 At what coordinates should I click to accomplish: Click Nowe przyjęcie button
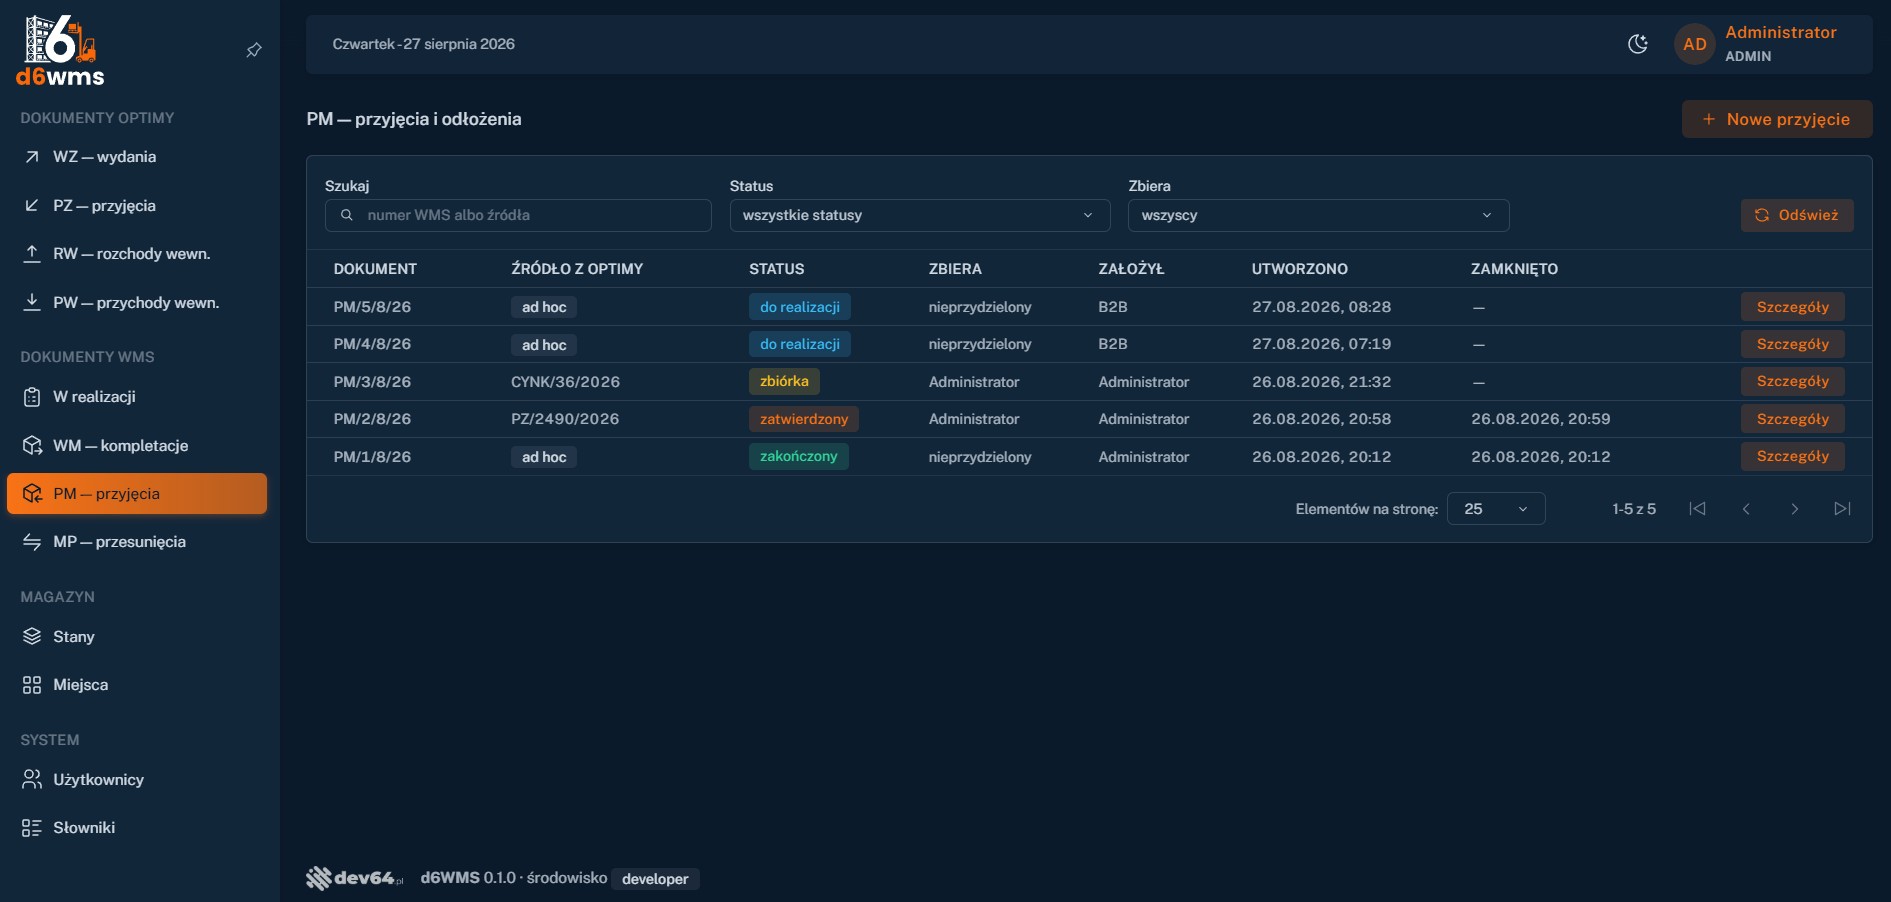[1777, 119]
